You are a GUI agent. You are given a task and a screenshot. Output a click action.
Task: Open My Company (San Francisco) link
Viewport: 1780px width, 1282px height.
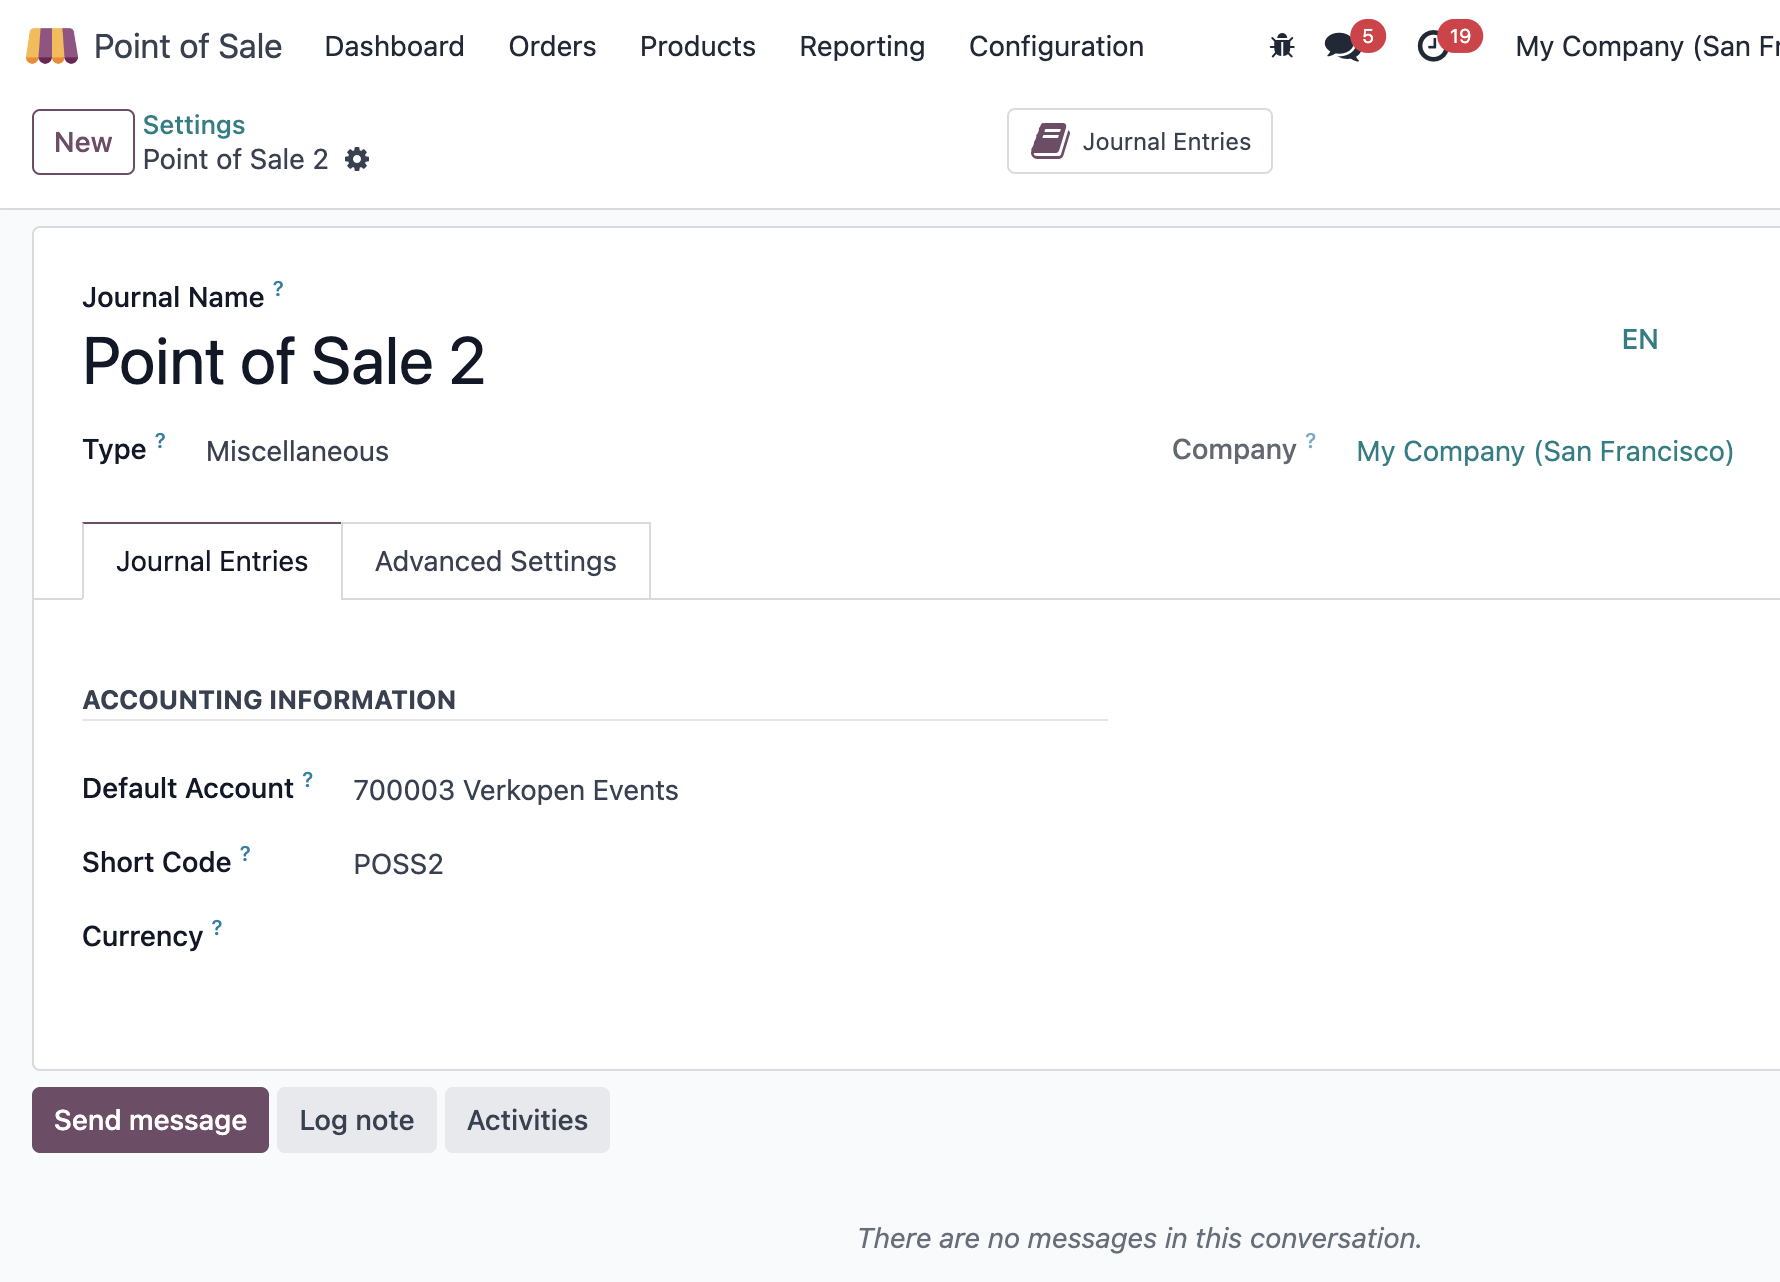tap(1545, 451)
